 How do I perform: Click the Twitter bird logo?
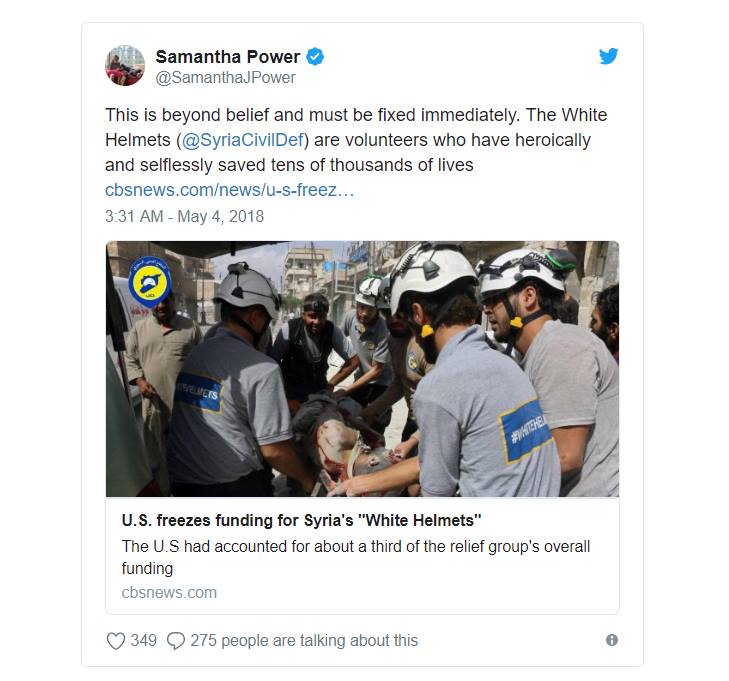coord(609,56)
